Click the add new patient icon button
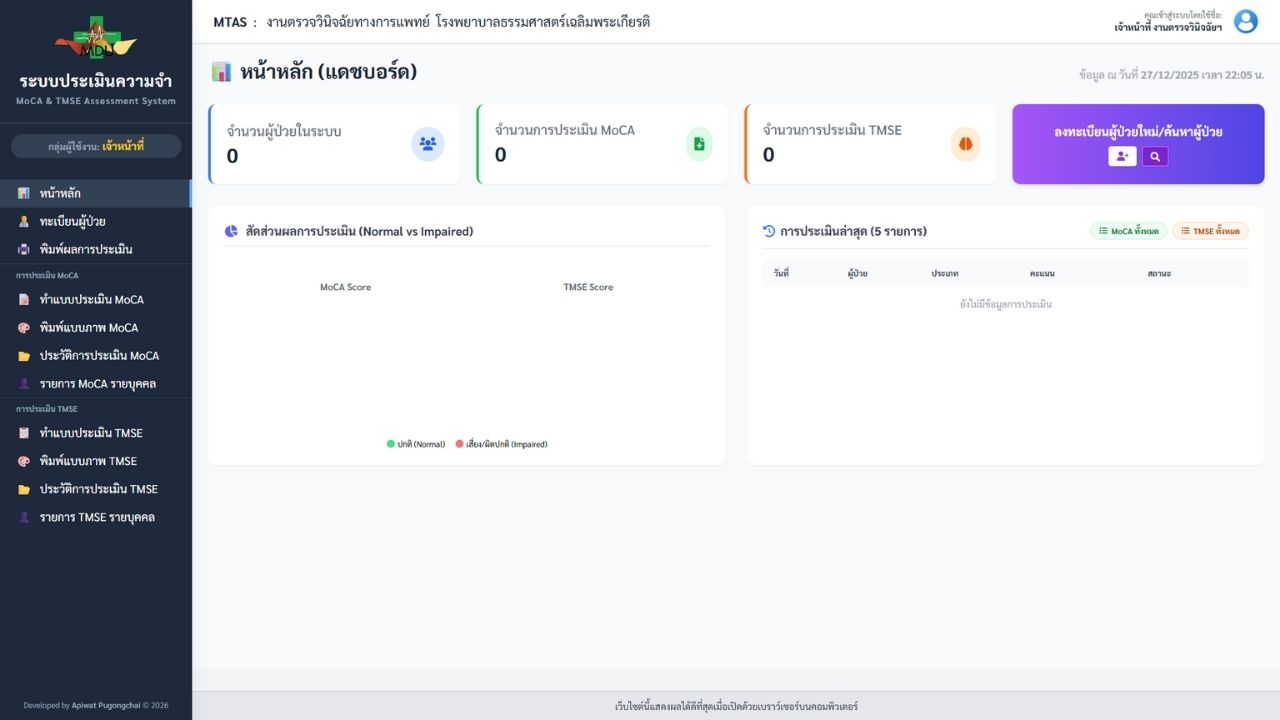Viewport: 1280px width, 720px height. [1122, 157]
